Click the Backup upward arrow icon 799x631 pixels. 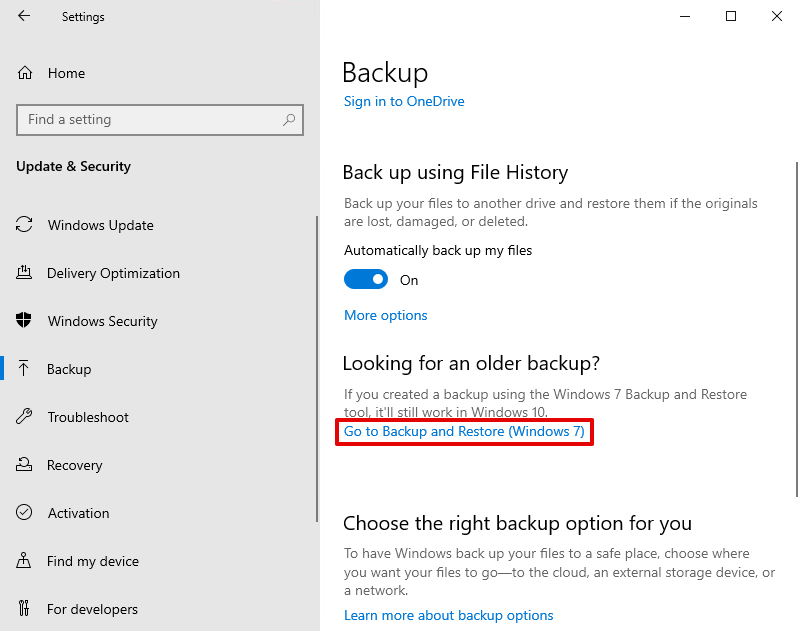[23, 368]
